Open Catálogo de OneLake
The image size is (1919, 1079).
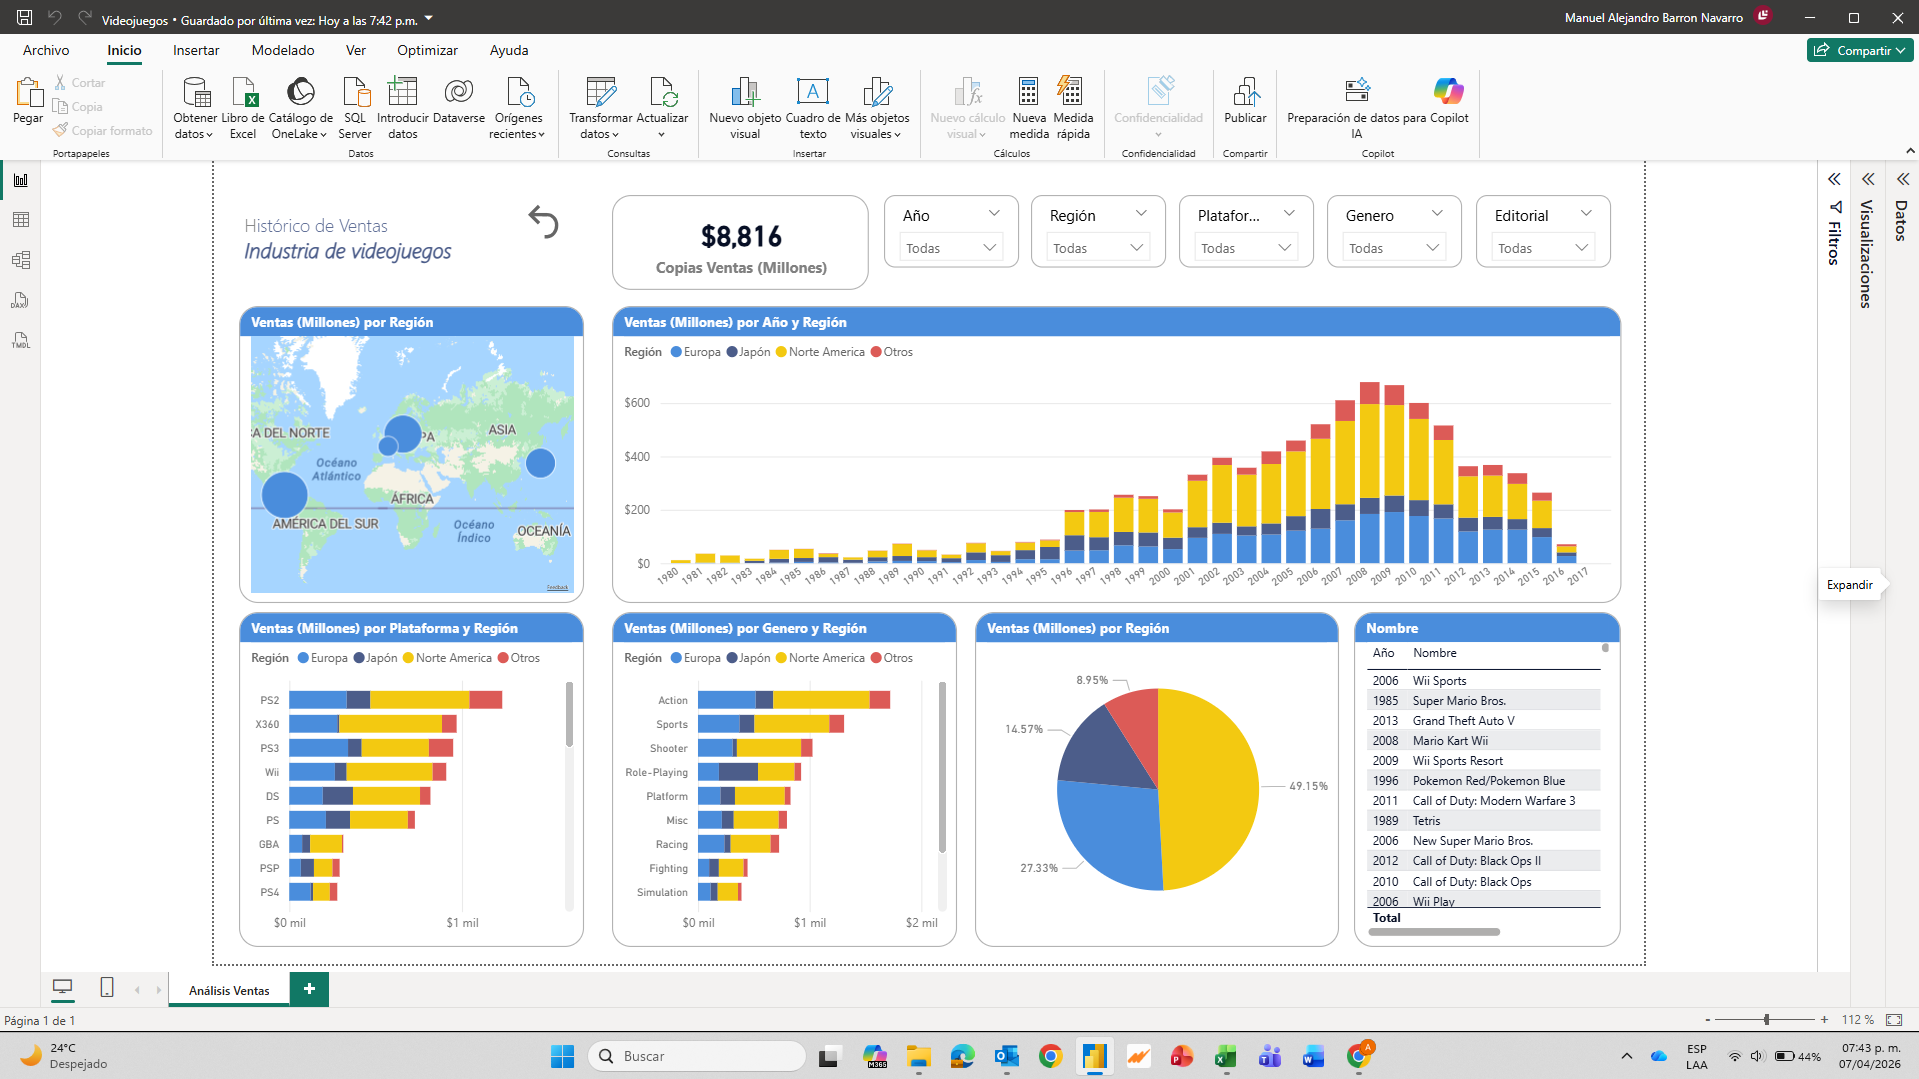(300, 108)
